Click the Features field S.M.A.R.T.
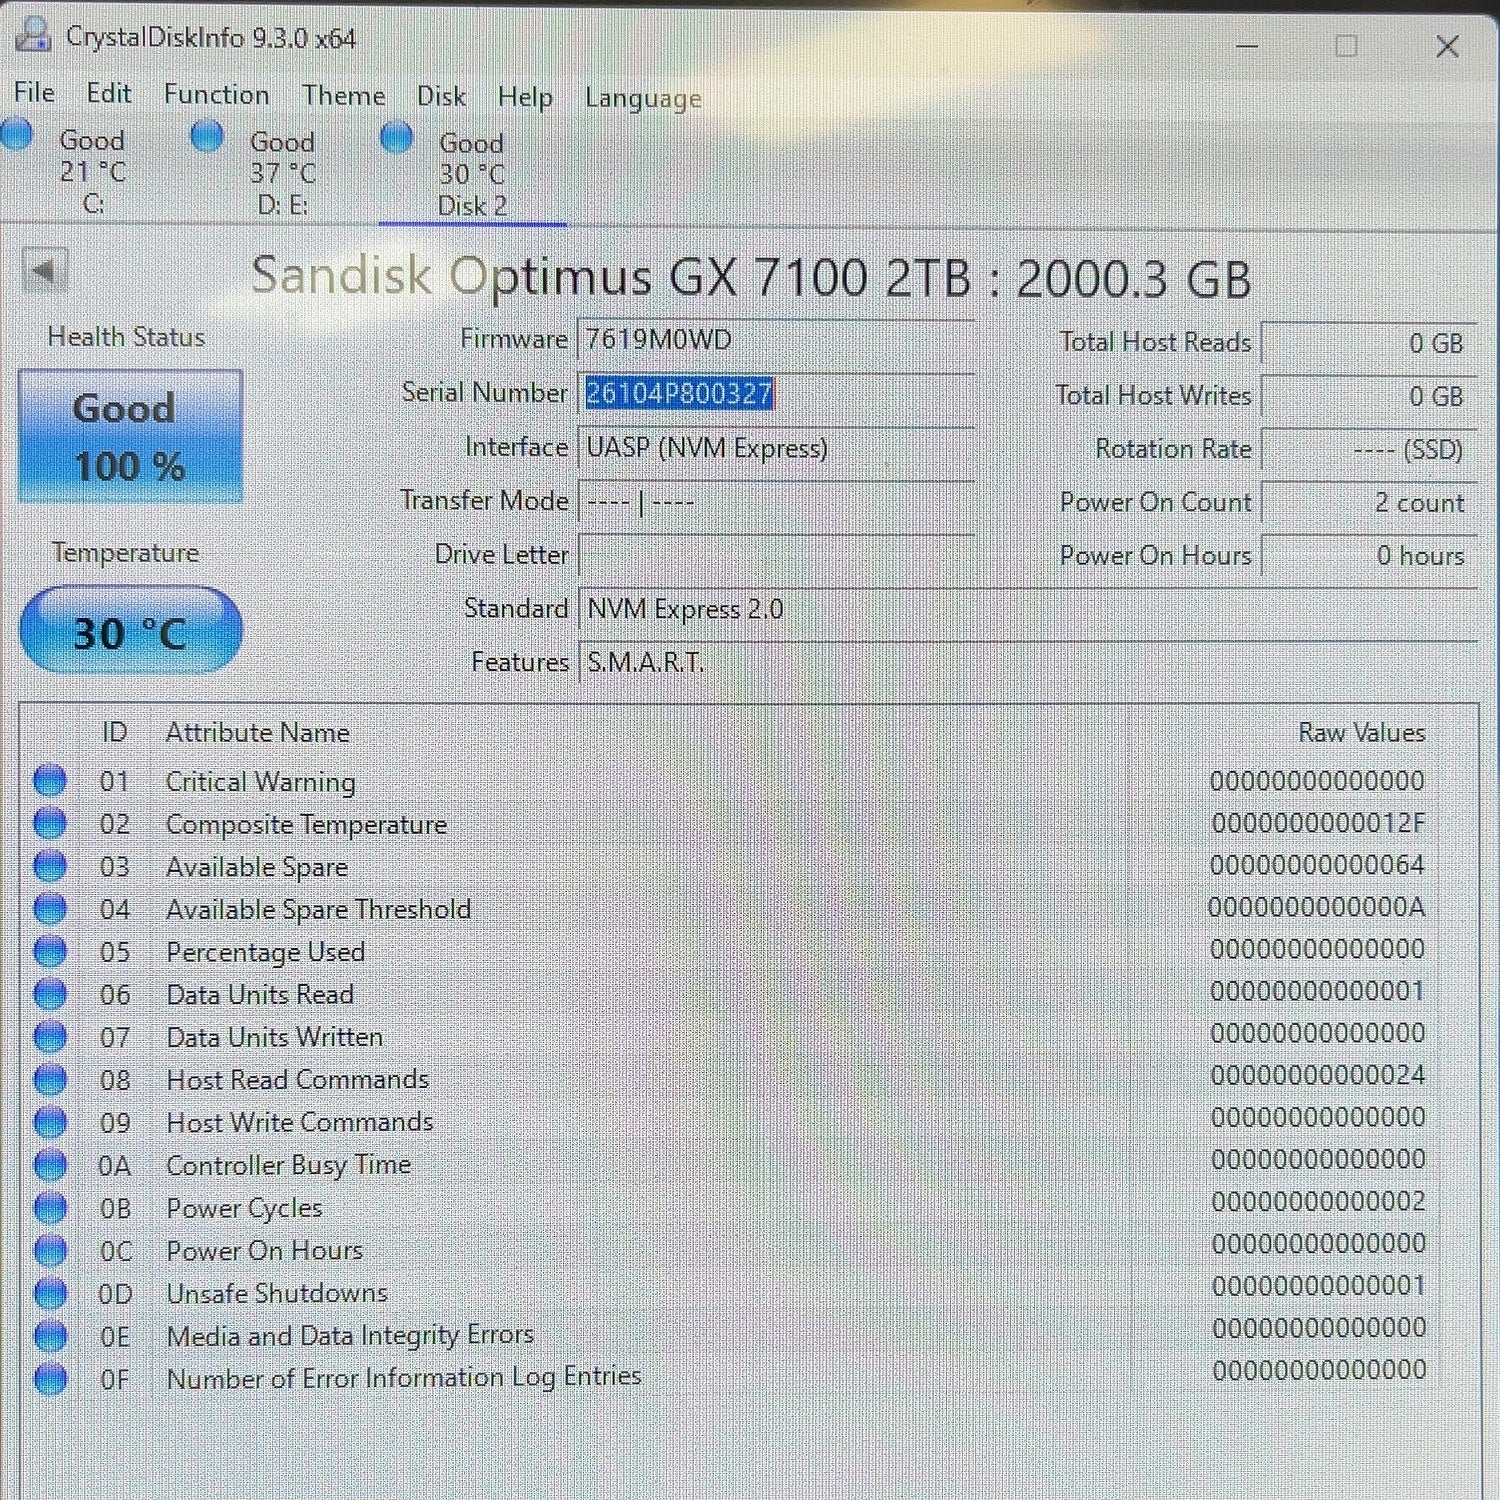This screenshot has height=1500, width=1500. (1027, 662)
